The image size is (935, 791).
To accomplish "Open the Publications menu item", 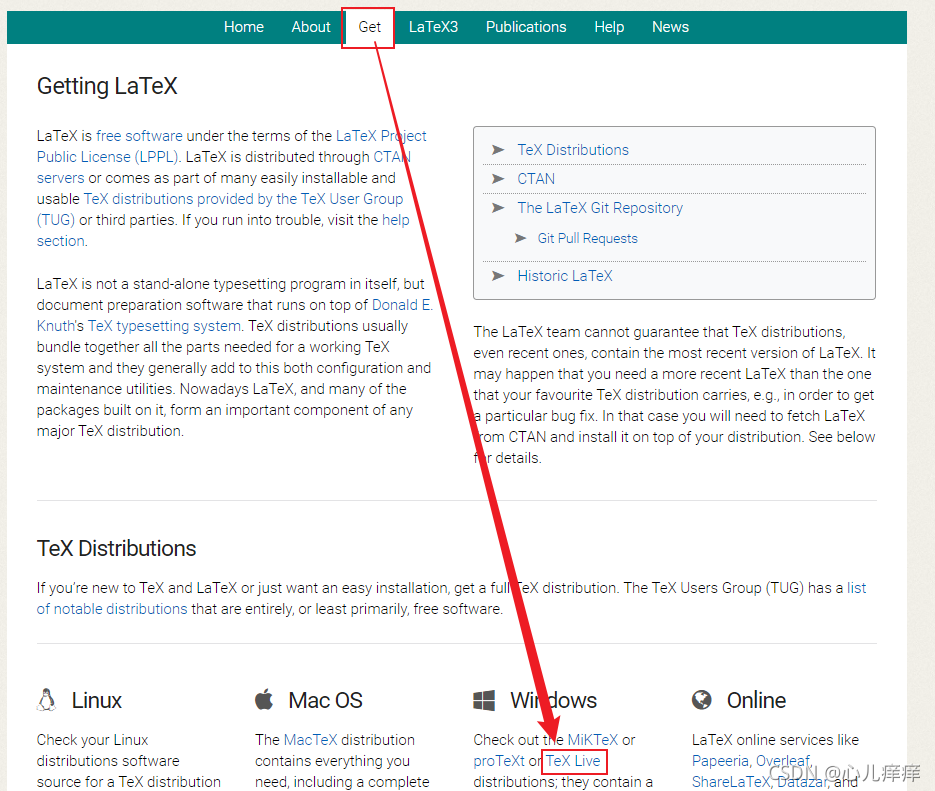I will (x=526, y=27).
